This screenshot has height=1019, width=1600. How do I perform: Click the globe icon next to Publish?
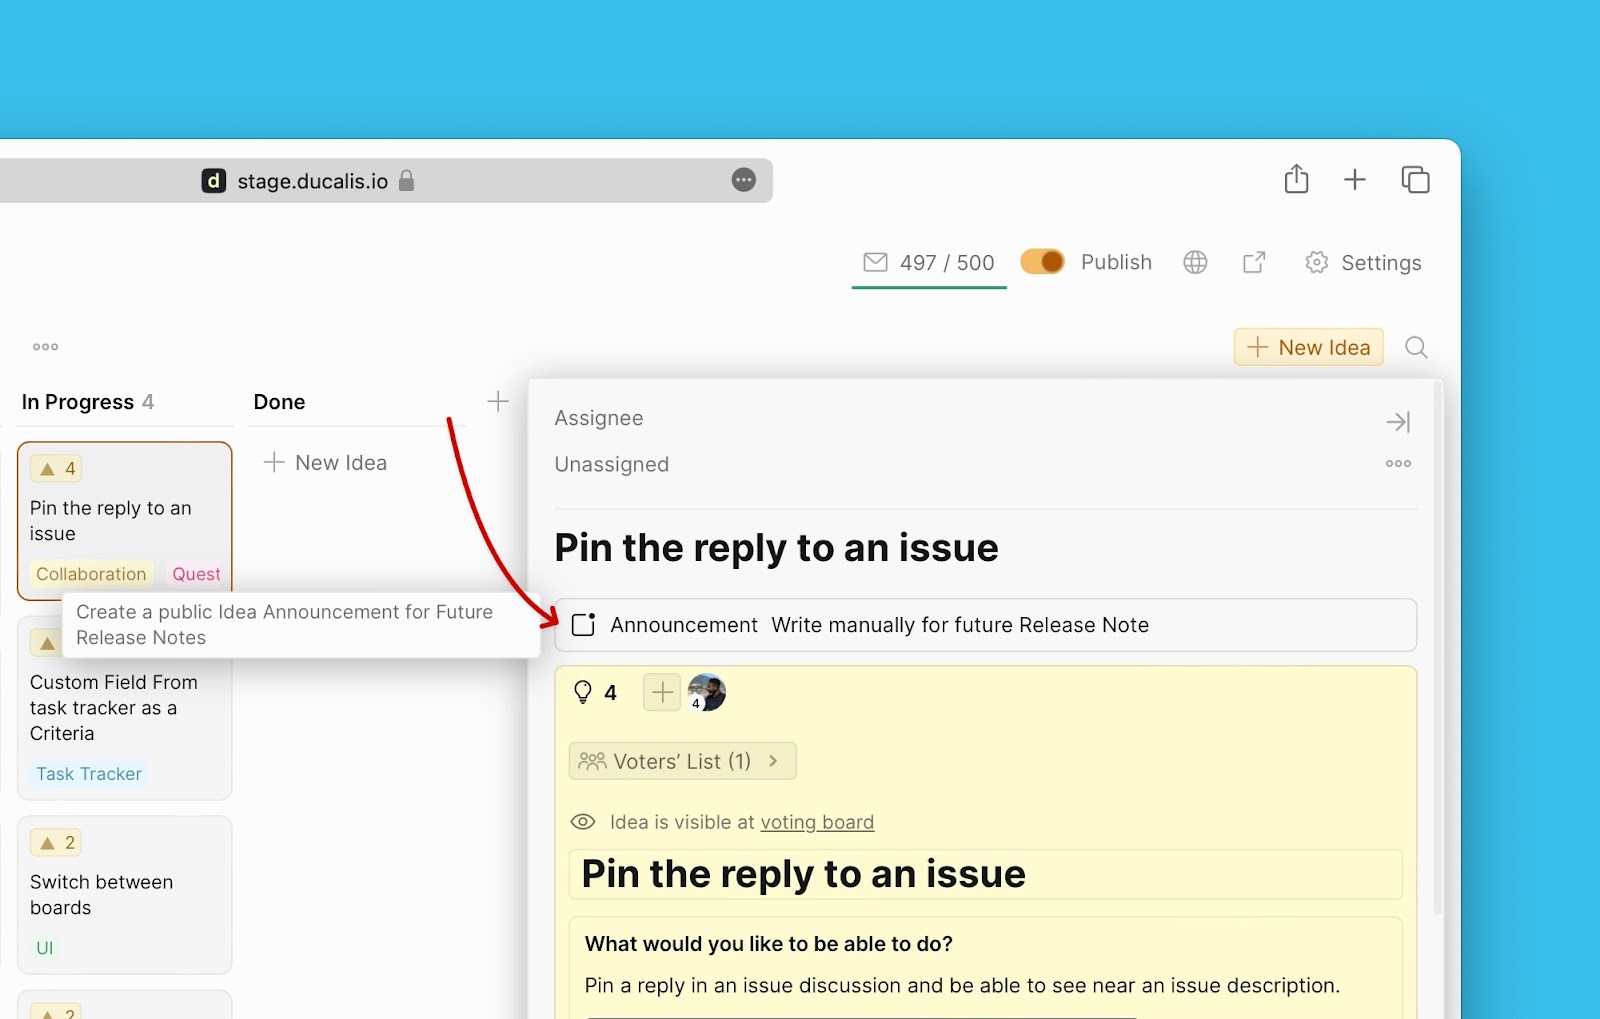[1195, 262]
